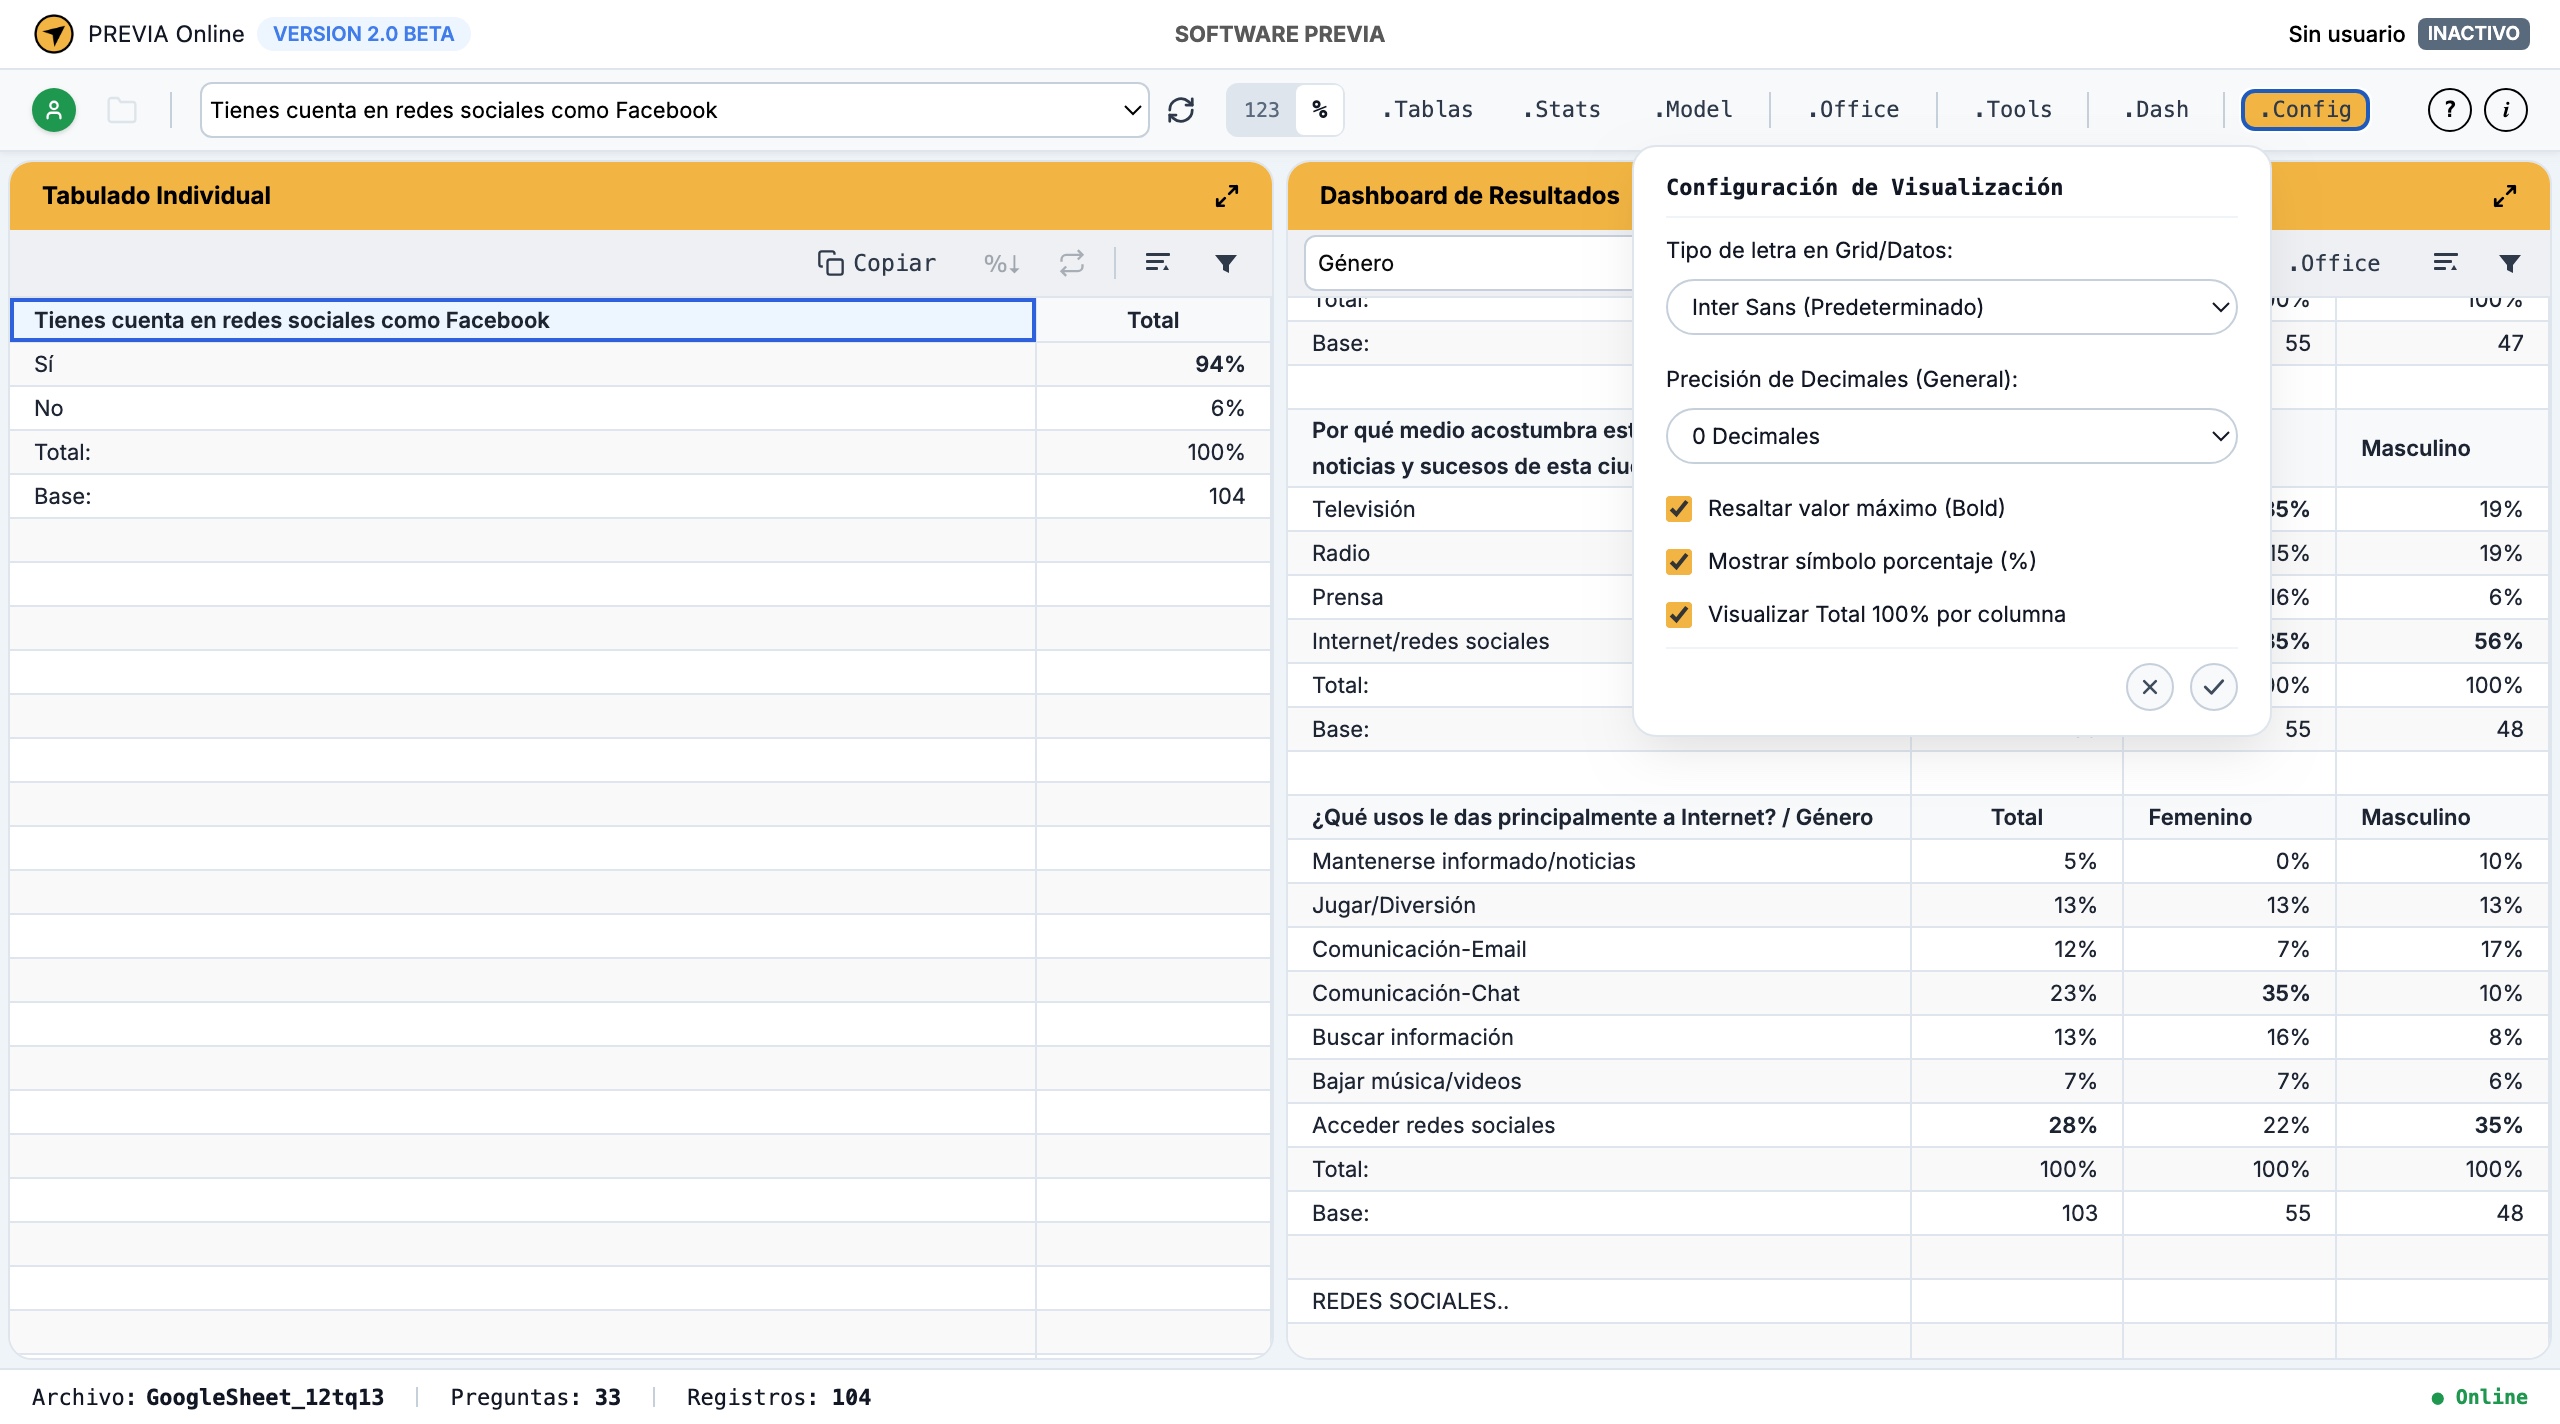Click the Copiar button
Viewport: 2560px width, 1424px height.
[877, 263]
